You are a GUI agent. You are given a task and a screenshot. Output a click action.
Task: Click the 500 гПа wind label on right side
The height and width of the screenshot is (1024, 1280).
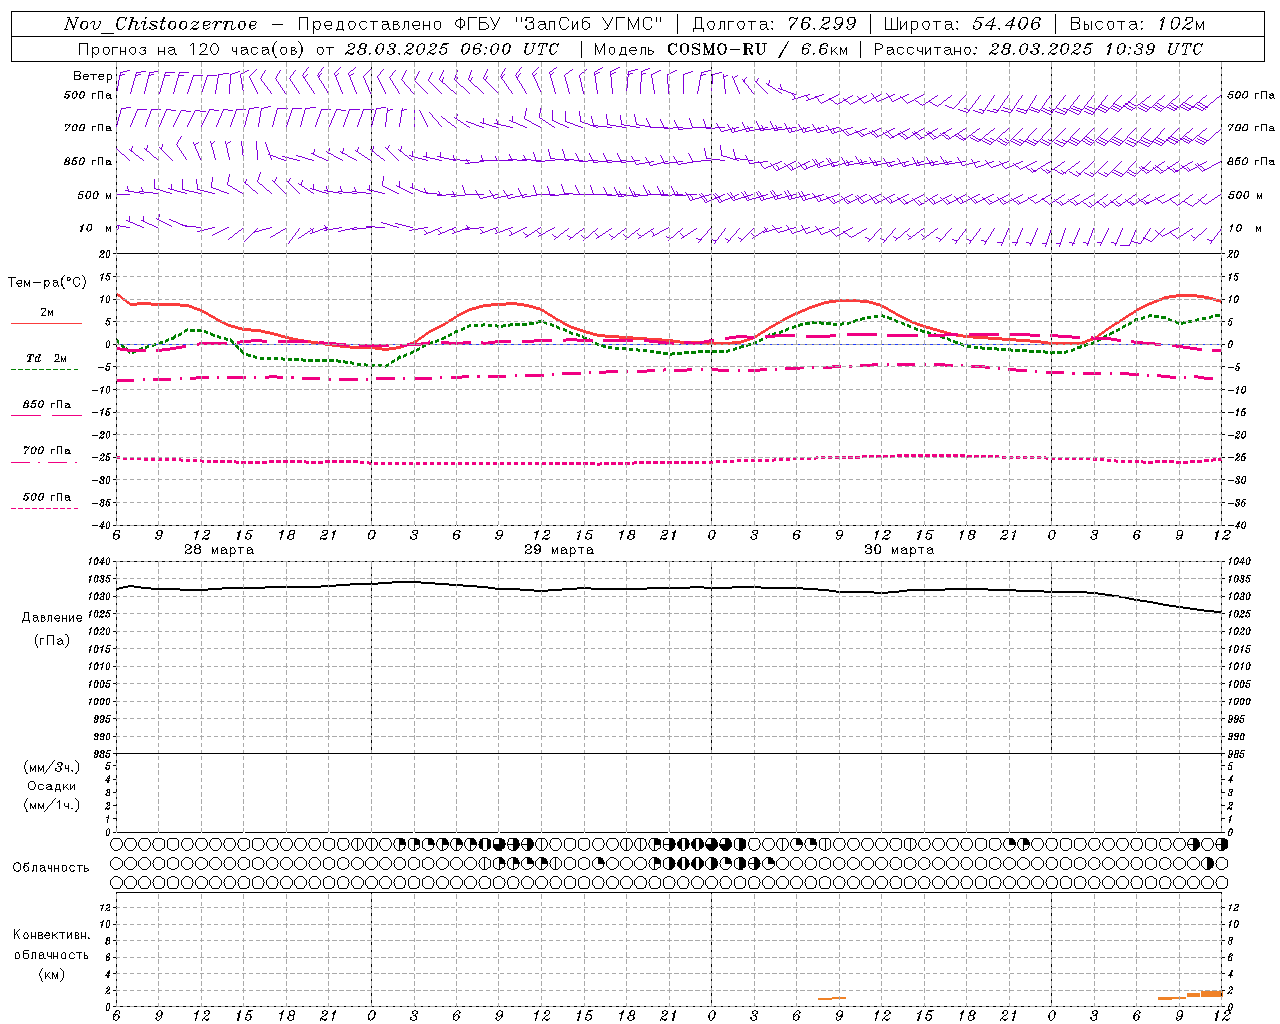tap(1251, 95)
